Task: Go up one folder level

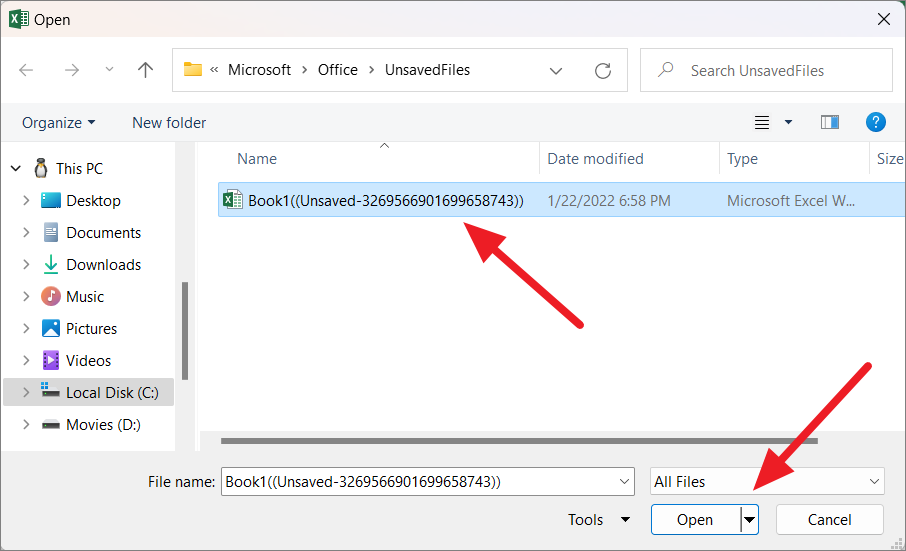Action: coord(146,70)
